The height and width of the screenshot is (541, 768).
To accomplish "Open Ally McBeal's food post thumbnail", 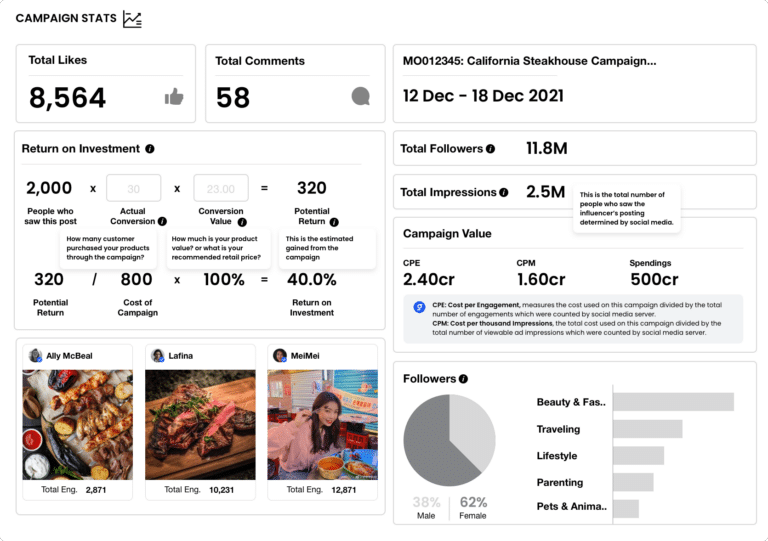I will coord(77,425).
